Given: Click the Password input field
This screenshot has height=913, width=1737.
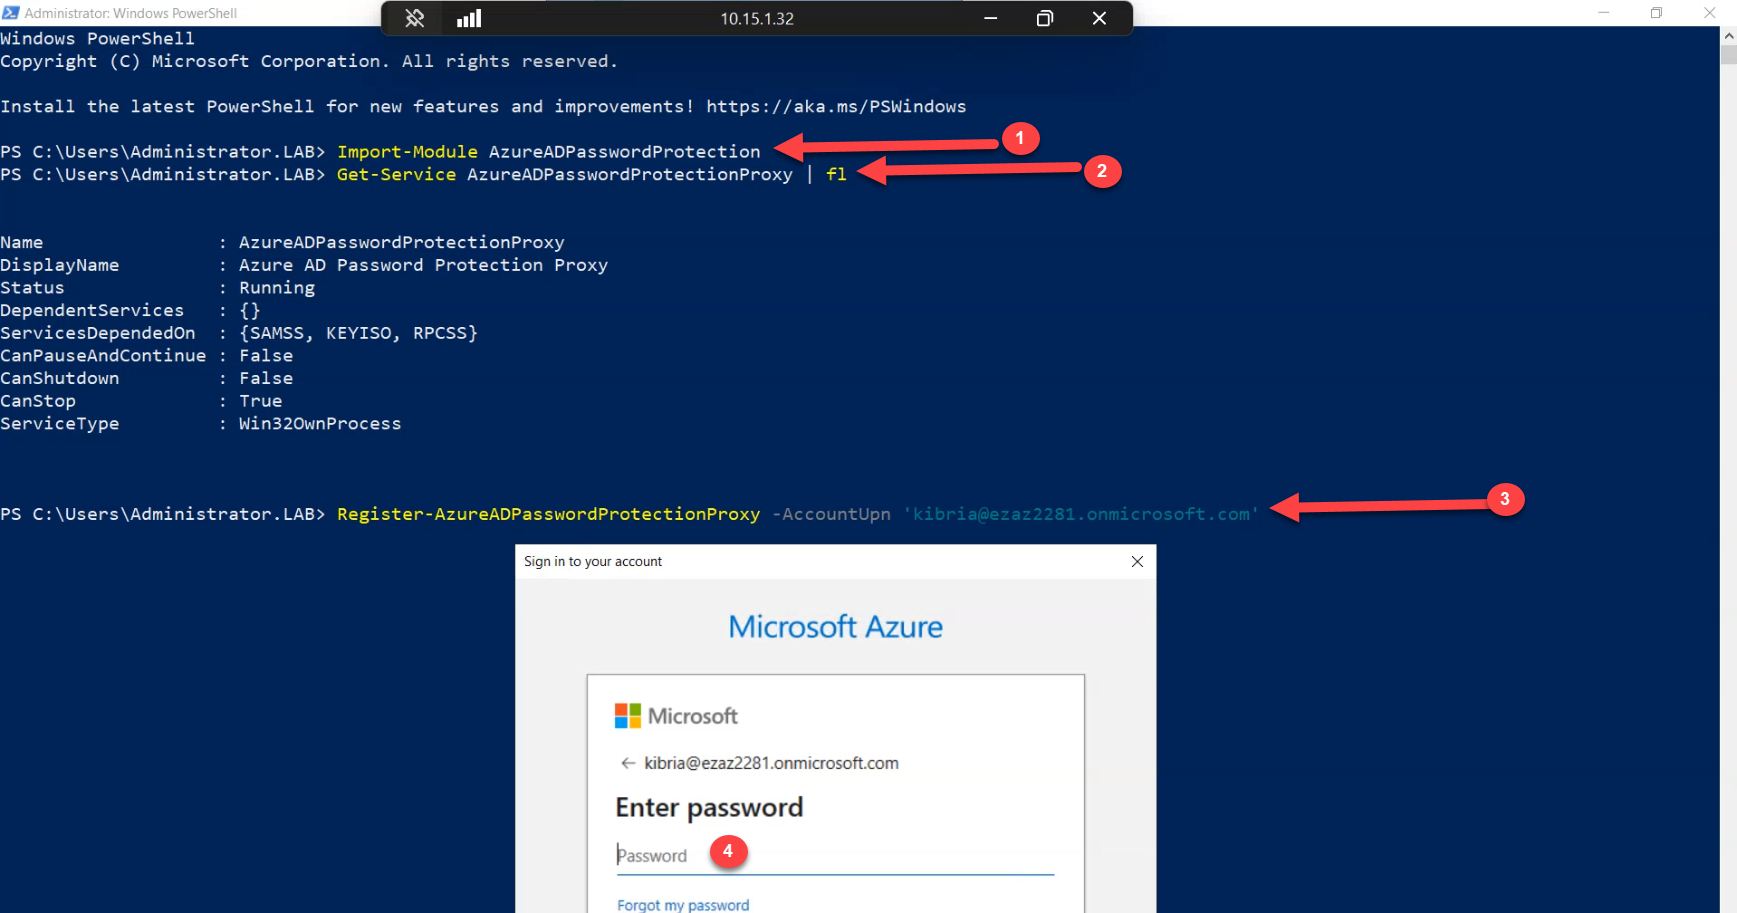Looking at the screenshot, I should coord(835,855).
